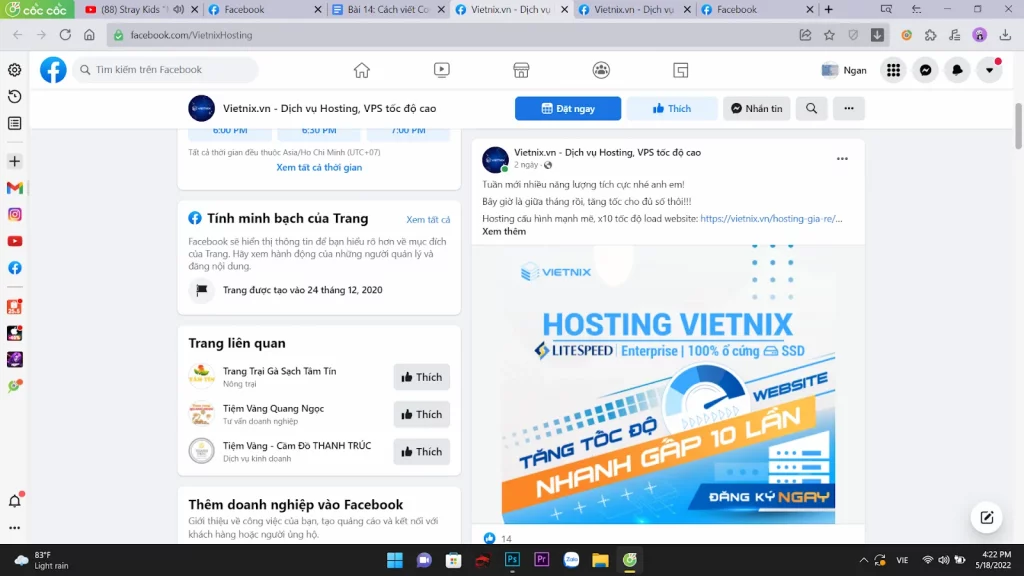Open the vietnix.vn hosting-gia-re link

[x=771, y=219]
